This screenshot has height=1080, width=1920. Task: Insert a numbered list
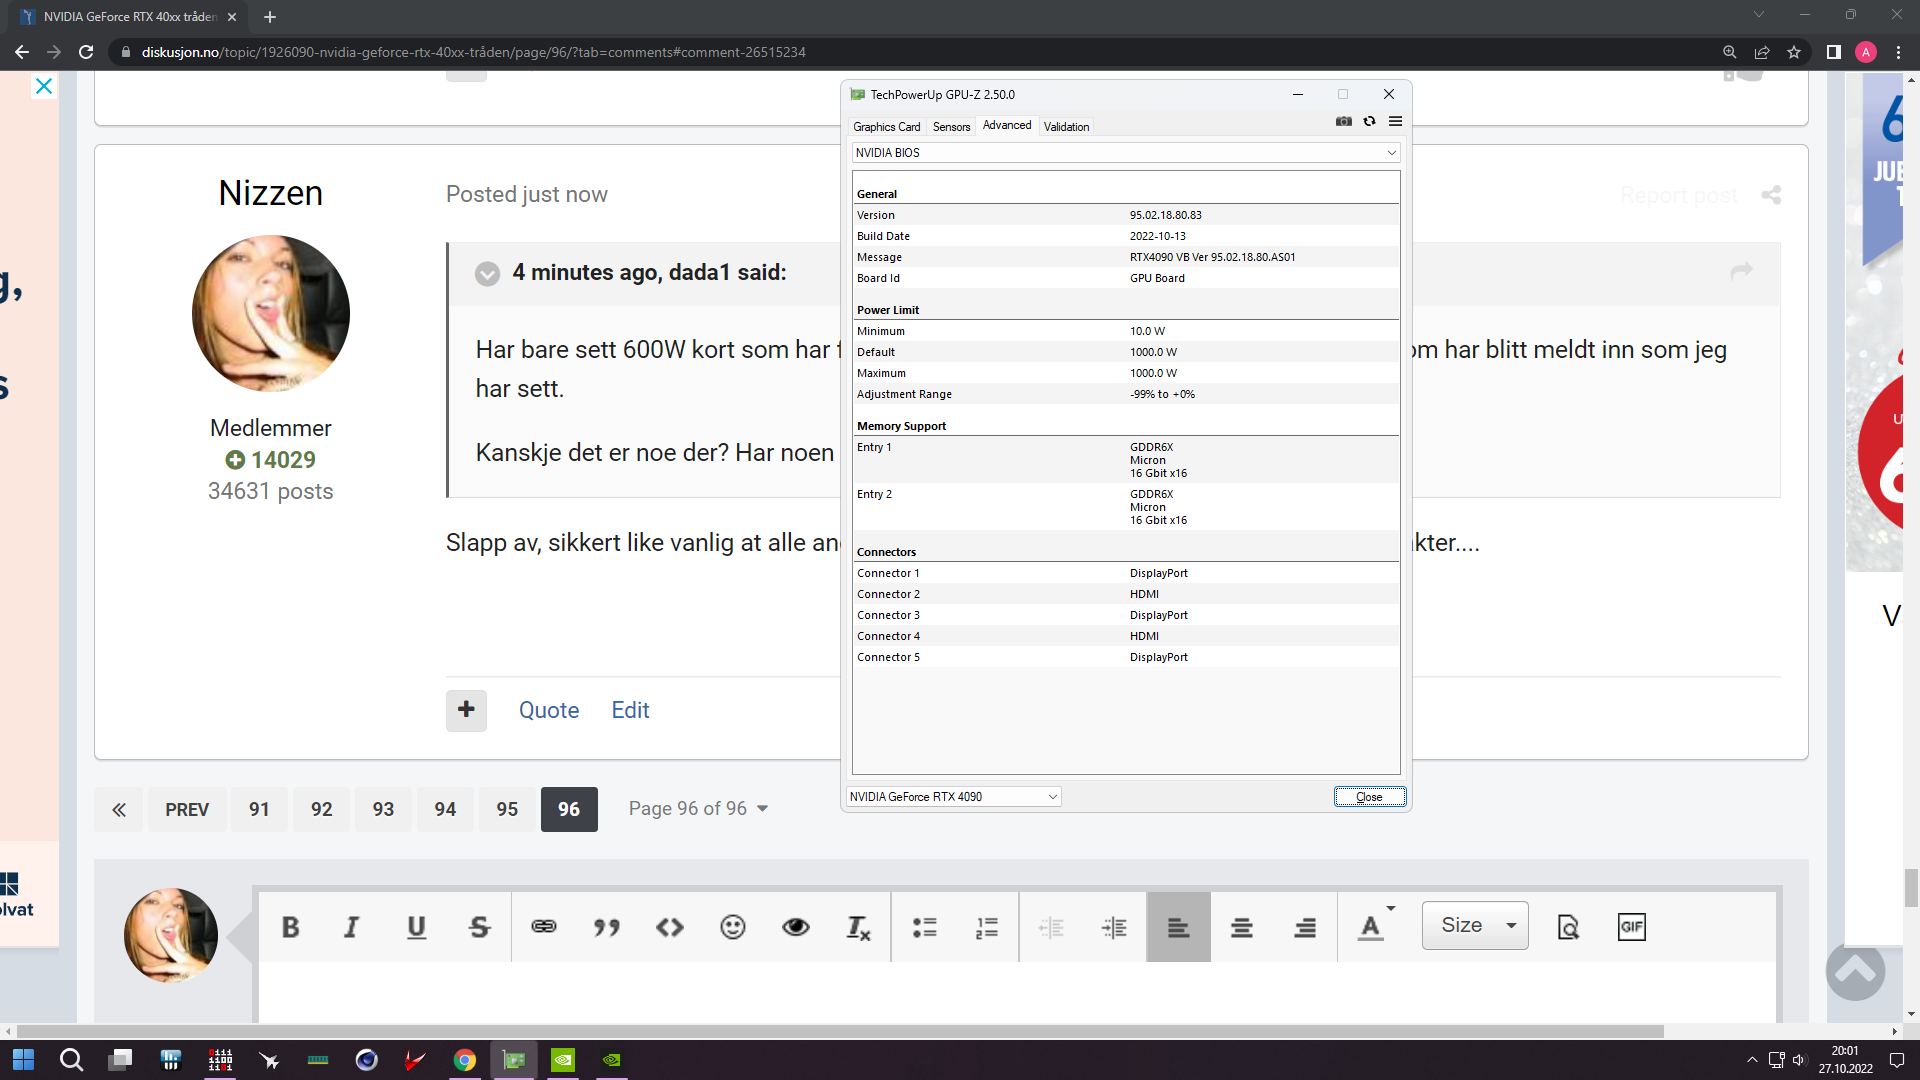(x=987, y=927)
